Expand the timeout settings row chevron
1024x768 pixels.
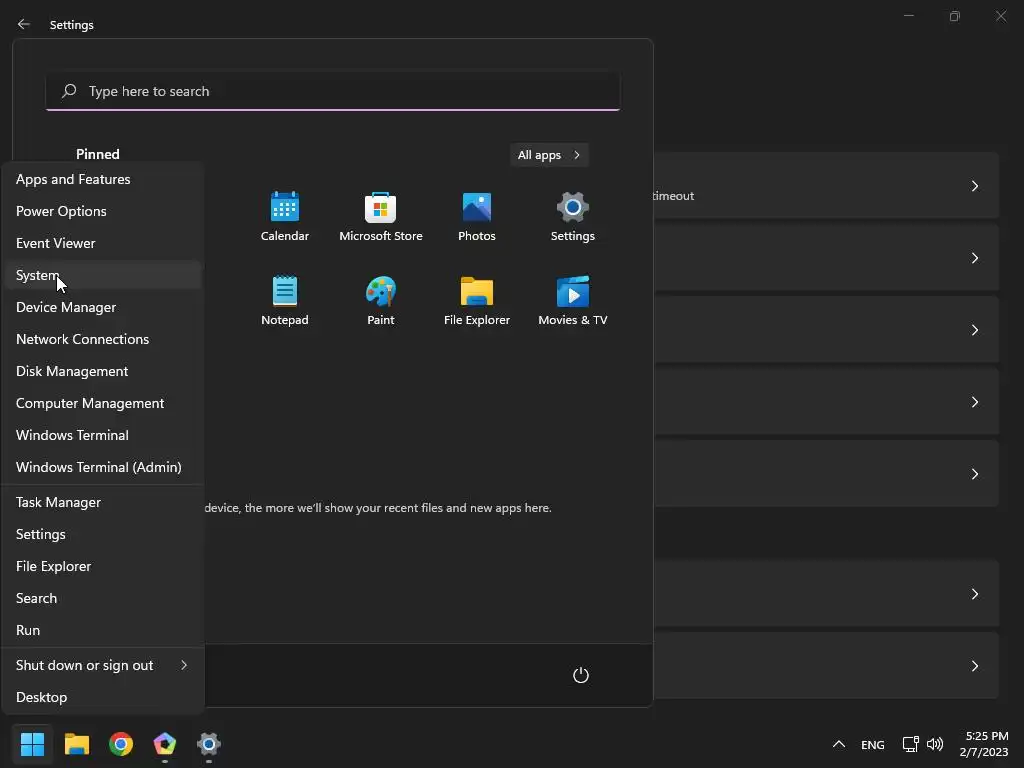[974, 186]
